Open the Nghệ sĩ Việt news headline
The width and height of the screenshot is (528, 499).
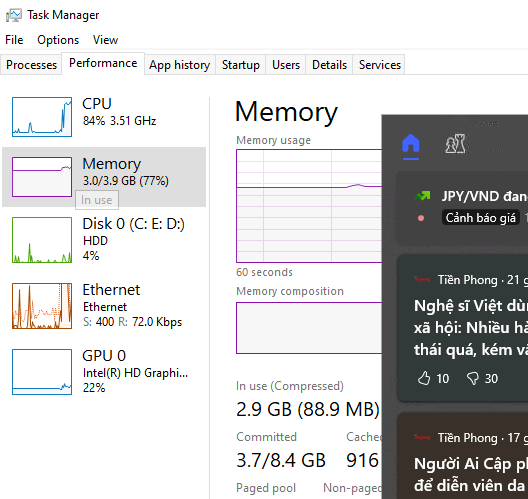471,328
